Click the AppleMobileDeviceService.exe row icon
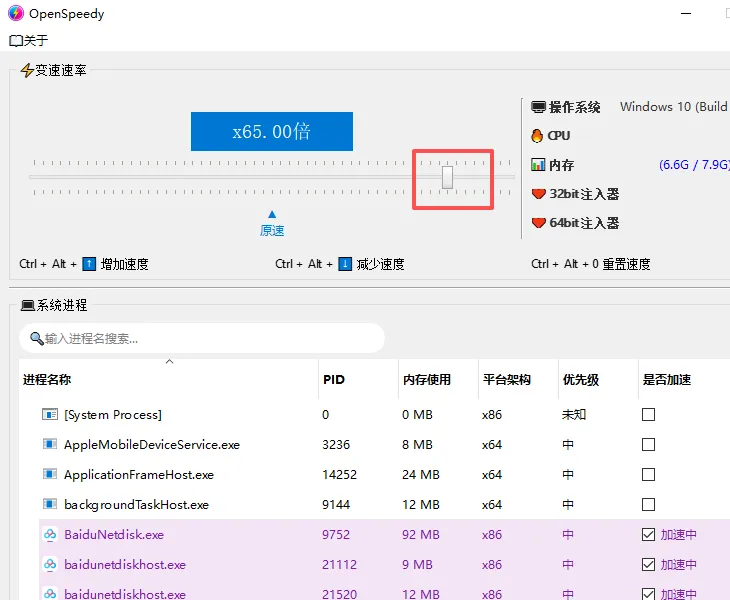730x600 pixels. (50, 444)
